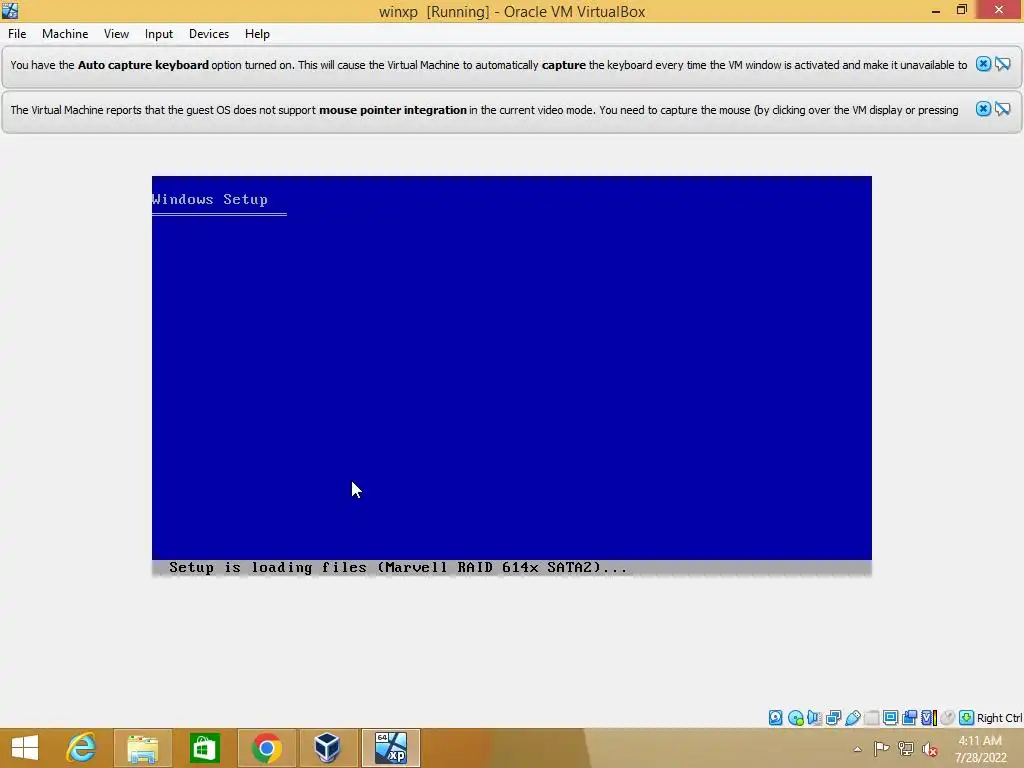
Task: Close the winxp VirtualBox window
Action: 999,10
